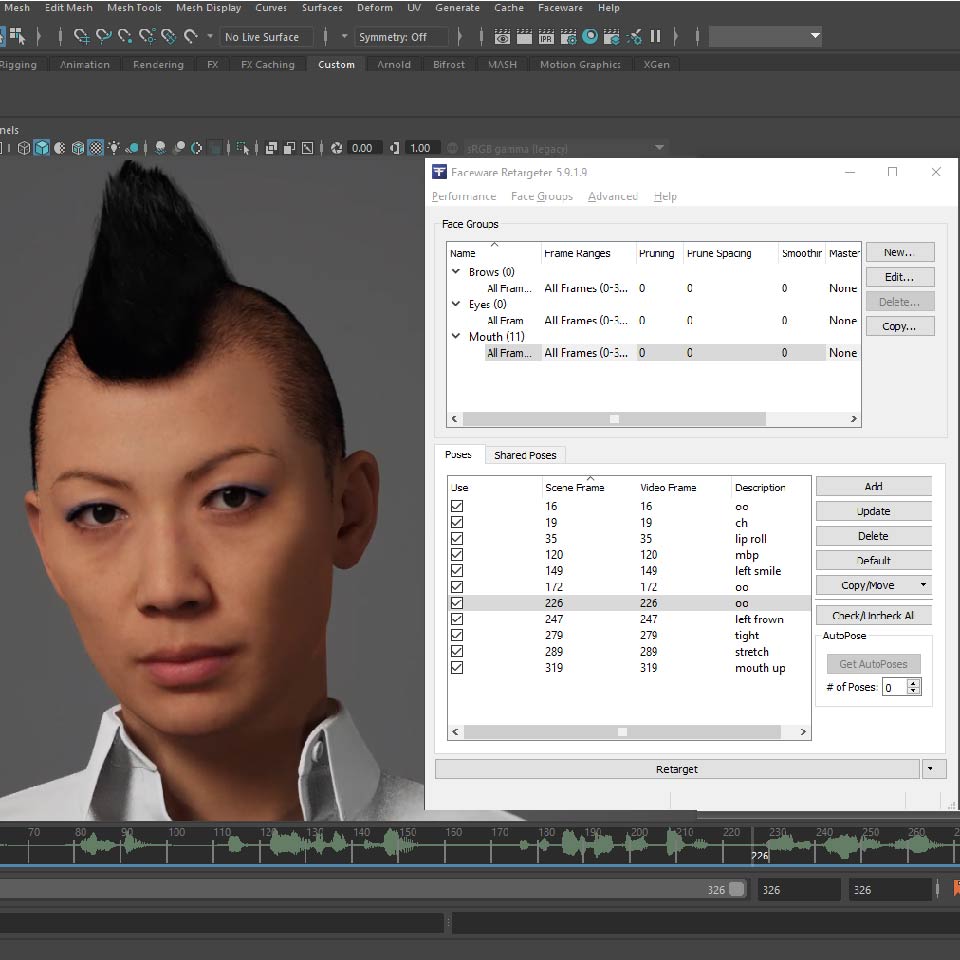Activate Snap to Grids magnet icon

click(82, 37)
